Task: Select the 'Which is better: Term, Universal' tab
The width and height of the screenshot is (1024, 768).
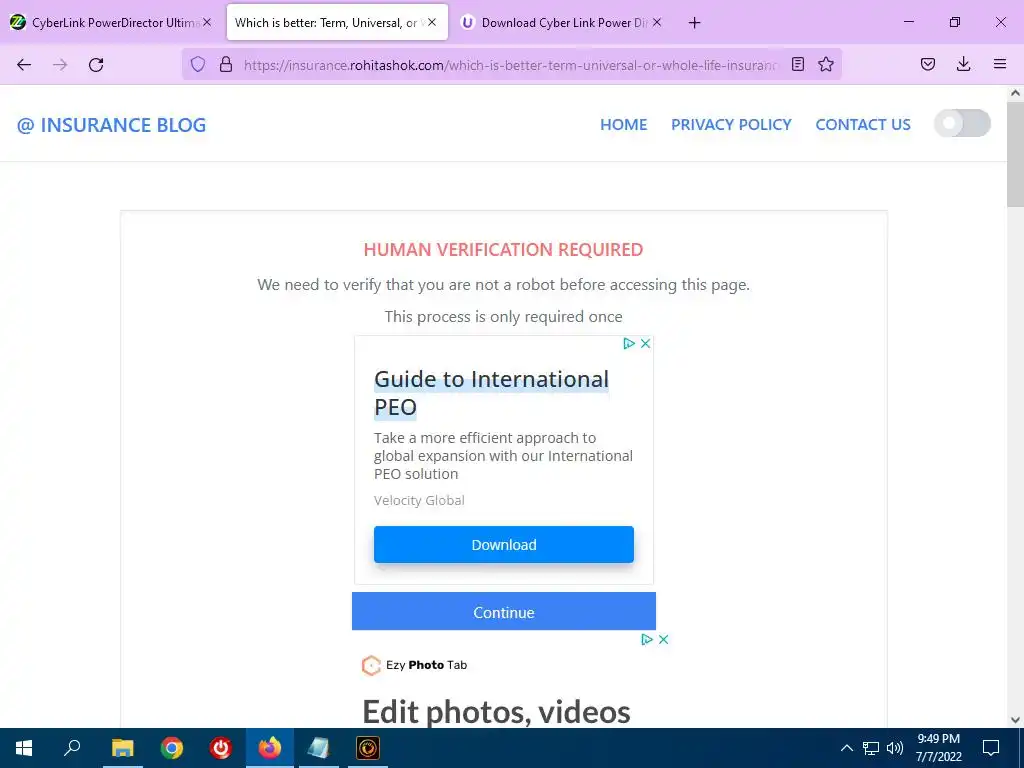Action: click(x=338, y=22)
